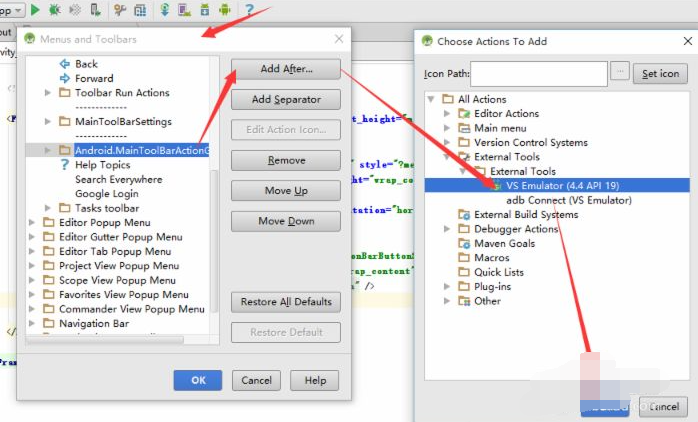This screenshot has height=422, width=698.
Task: Expand the Plug-ins node
Action: pyautogui.click(x=447, y=286)
